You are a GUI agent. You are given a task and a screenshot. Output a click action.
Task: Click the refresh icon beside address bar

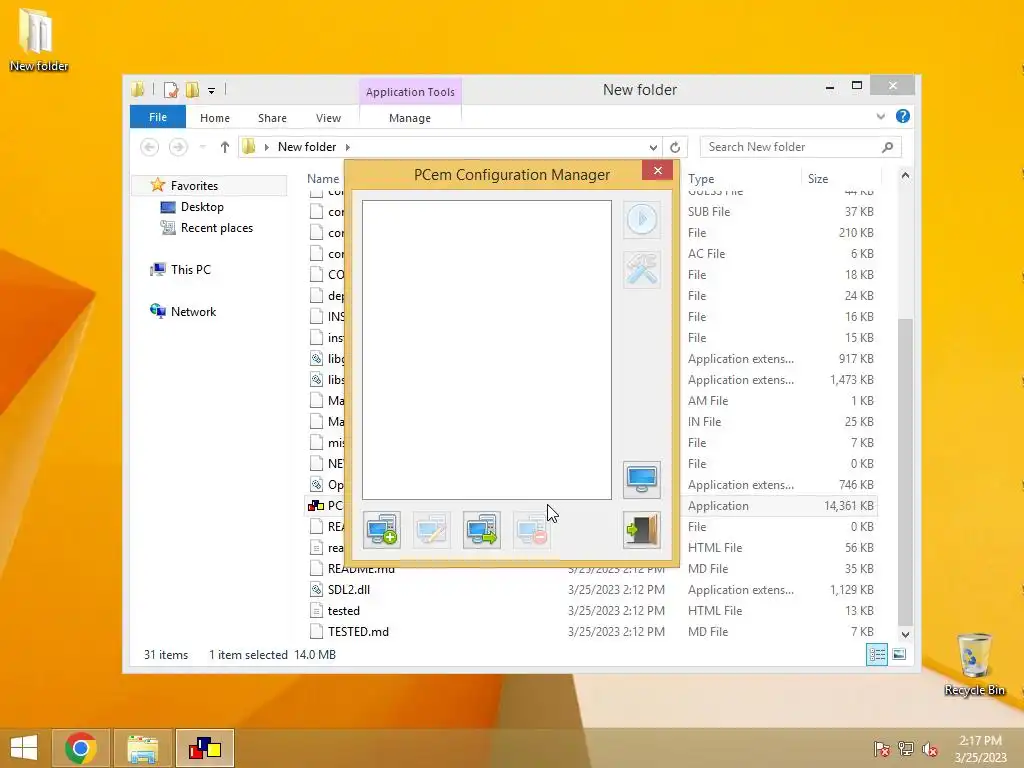[675, 147]
